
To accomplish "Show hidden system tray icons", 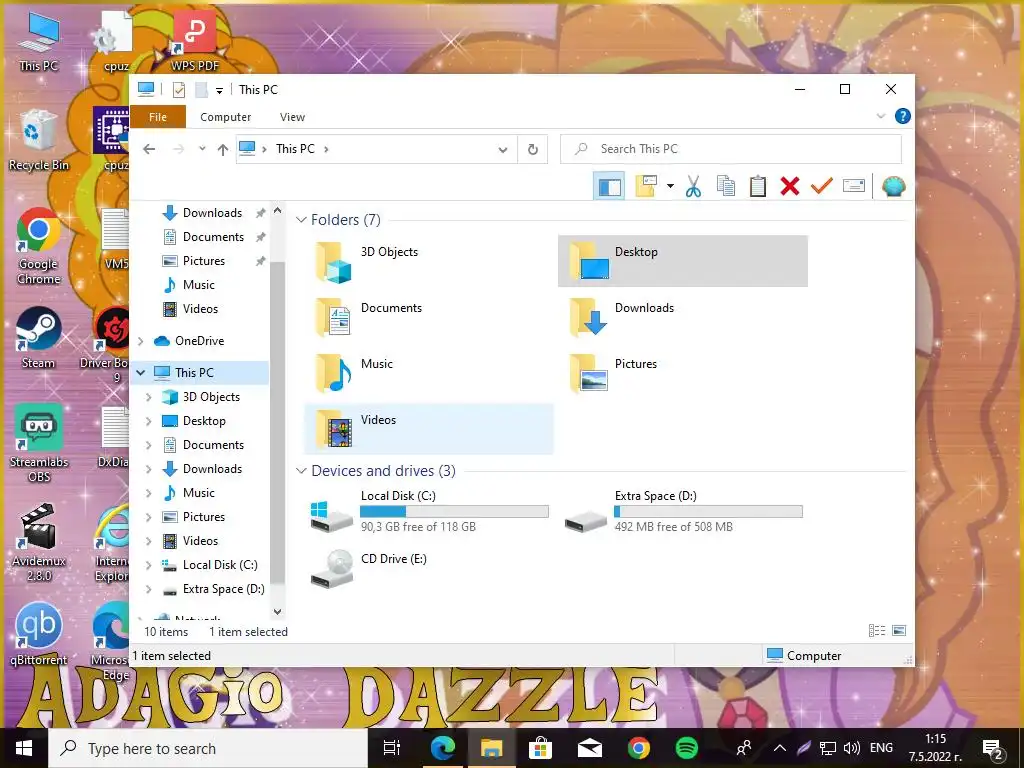I will (780, 748).
